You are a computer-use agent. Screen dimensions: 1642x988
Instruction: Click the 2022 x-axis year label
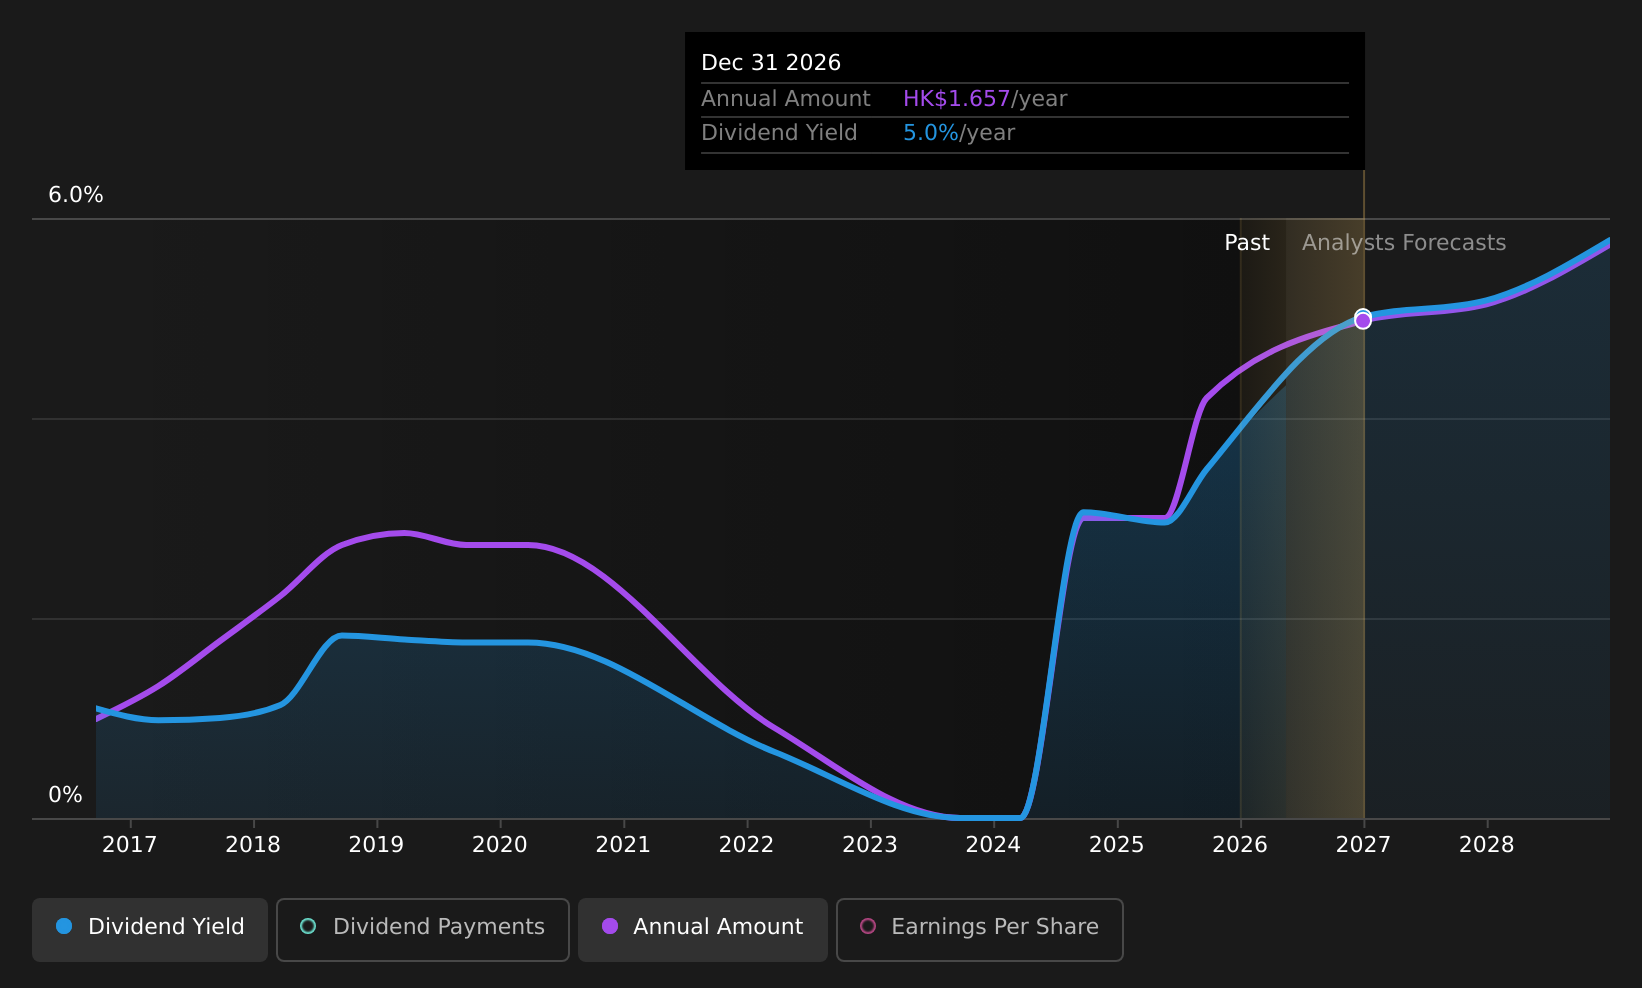(x=747, y=845)
